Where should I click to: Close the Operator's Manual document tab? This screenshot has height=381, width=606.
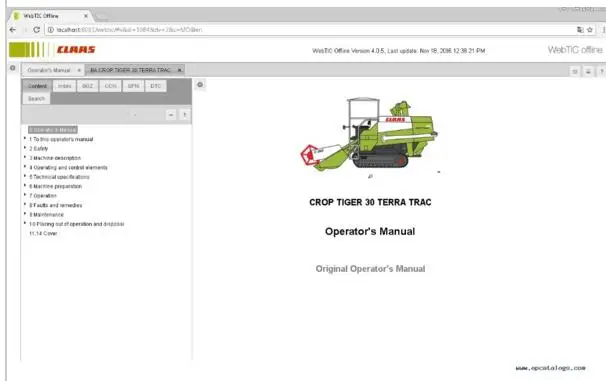[x=79, y=70]
